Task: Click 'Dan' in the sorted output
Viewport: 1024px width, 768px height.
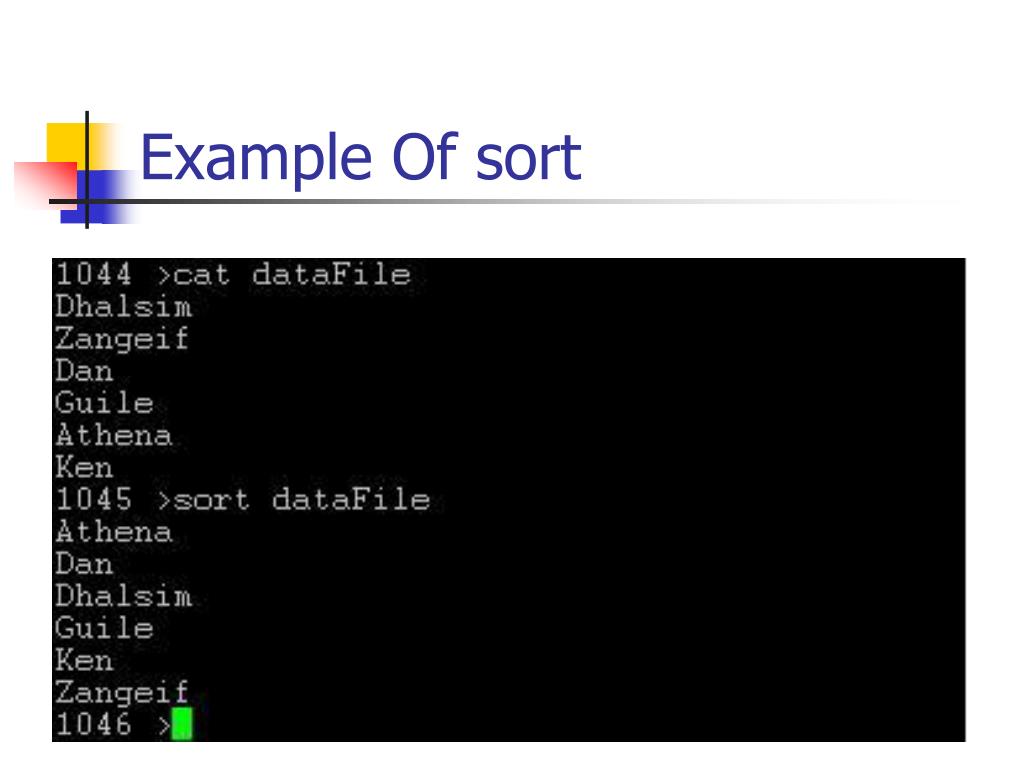Action: pyautogui.click(x=84, y=564)
